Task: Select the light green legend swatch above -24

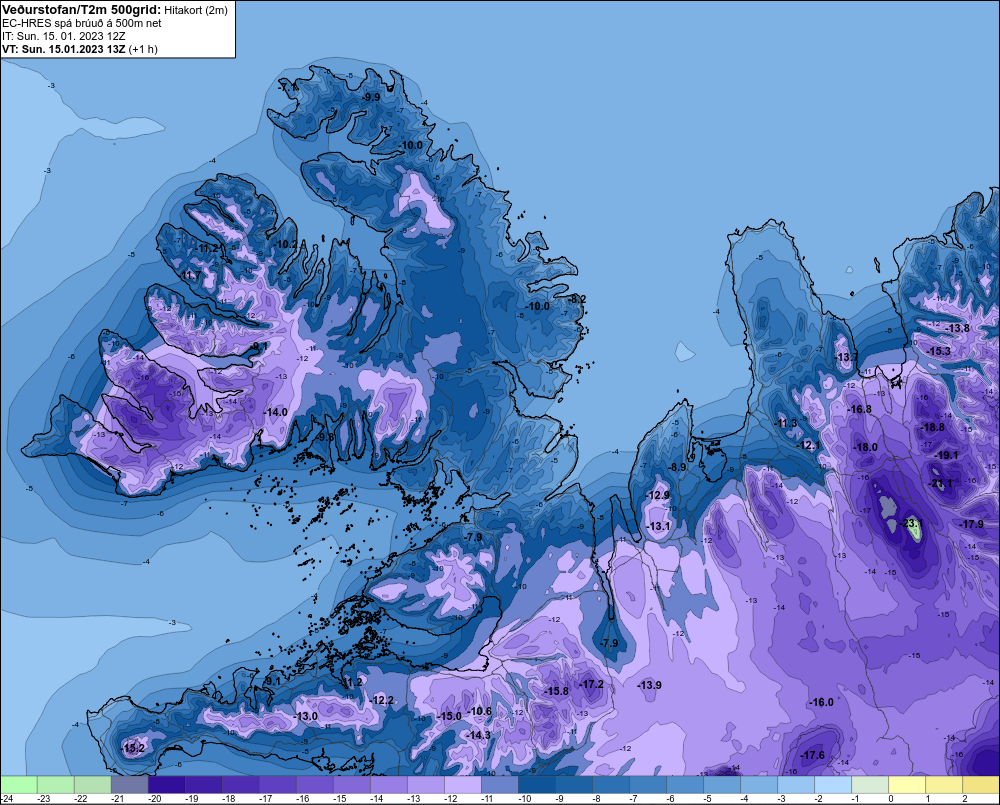Action: [19, 784]
